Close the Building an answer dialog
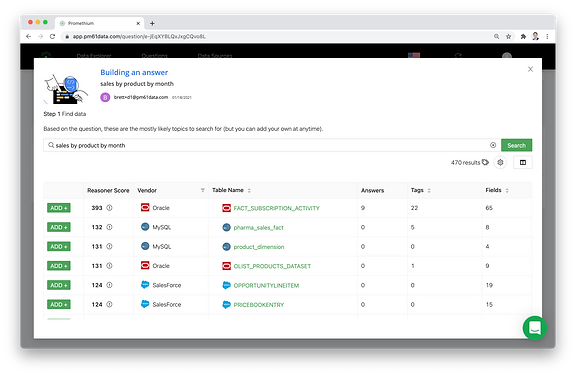576x376 pixels. pyautogui.click(x=530, y=69)
